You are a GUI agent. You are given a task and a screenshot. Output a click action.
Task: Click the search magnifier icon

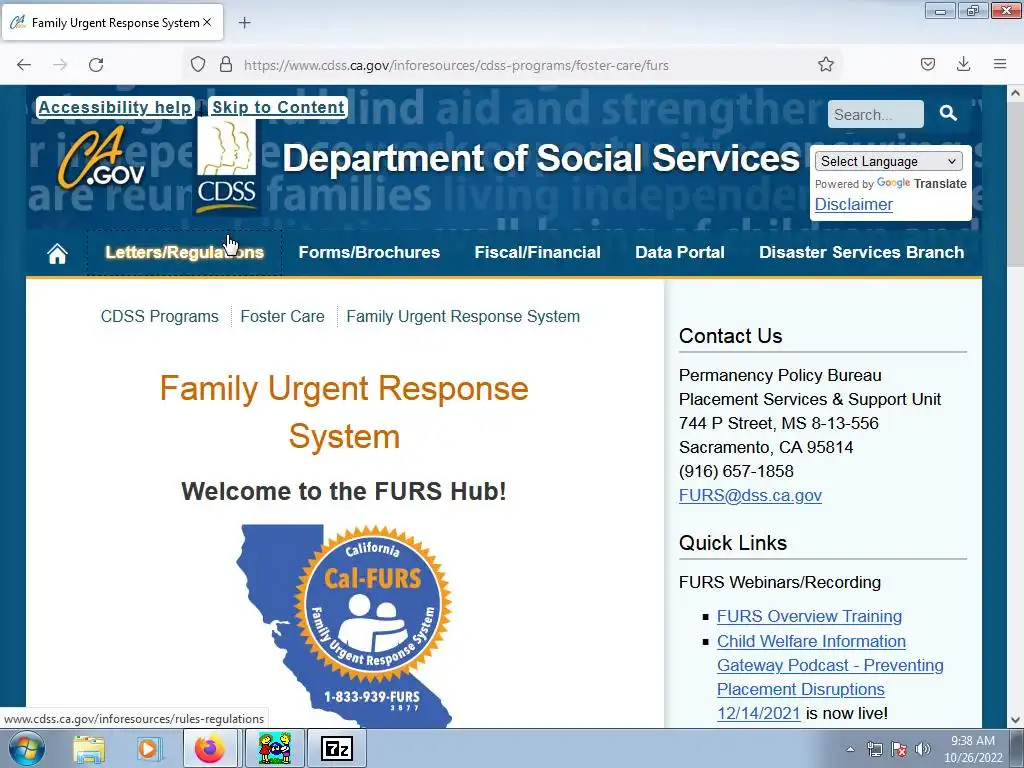(948, 114)
